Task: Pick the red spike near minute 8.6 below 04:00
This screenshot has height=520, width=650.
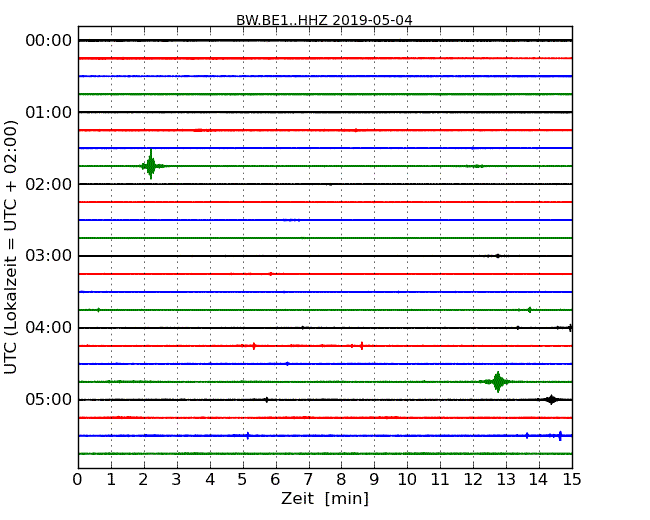Action: click(362, 346)
